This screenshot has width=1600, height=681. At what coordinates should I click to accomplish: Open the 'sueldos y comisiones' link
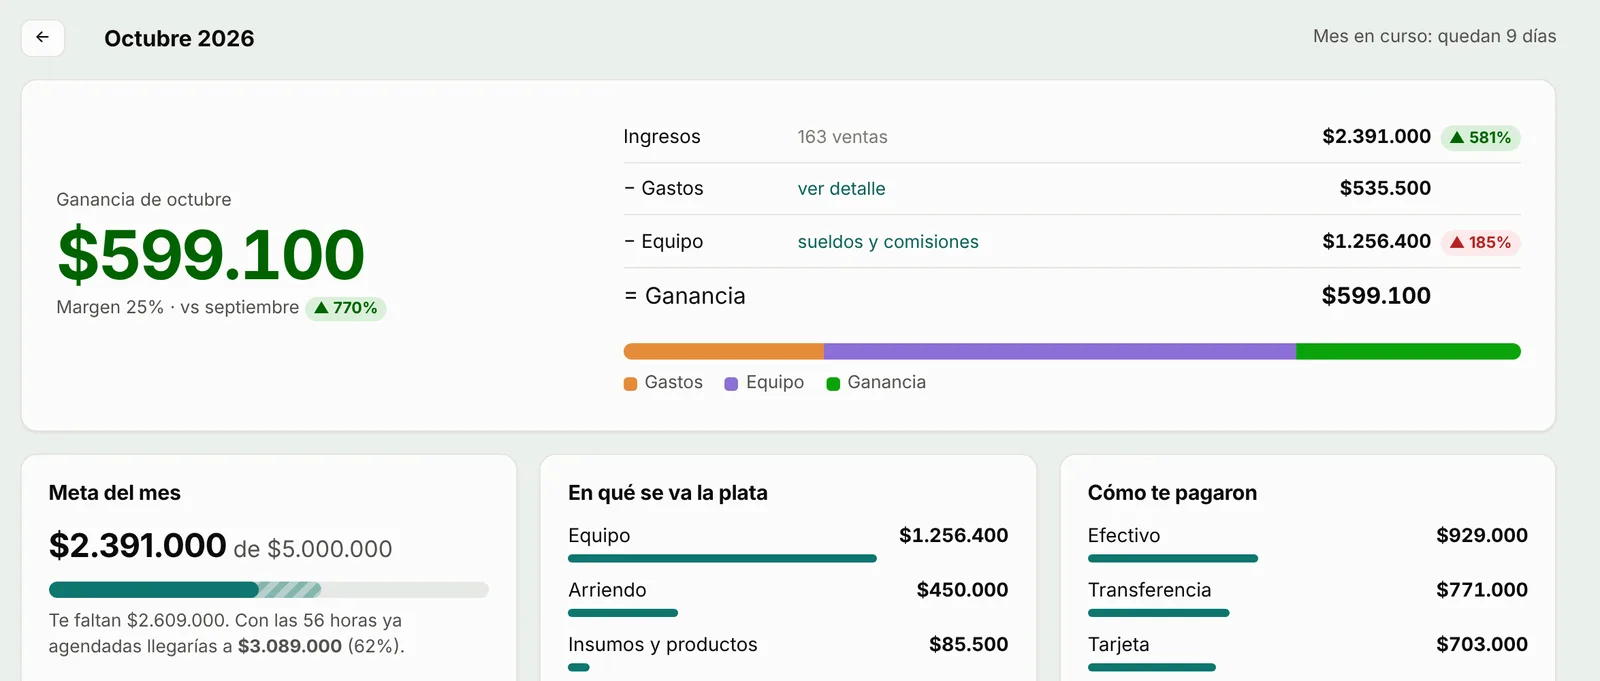tap(888, 242)
